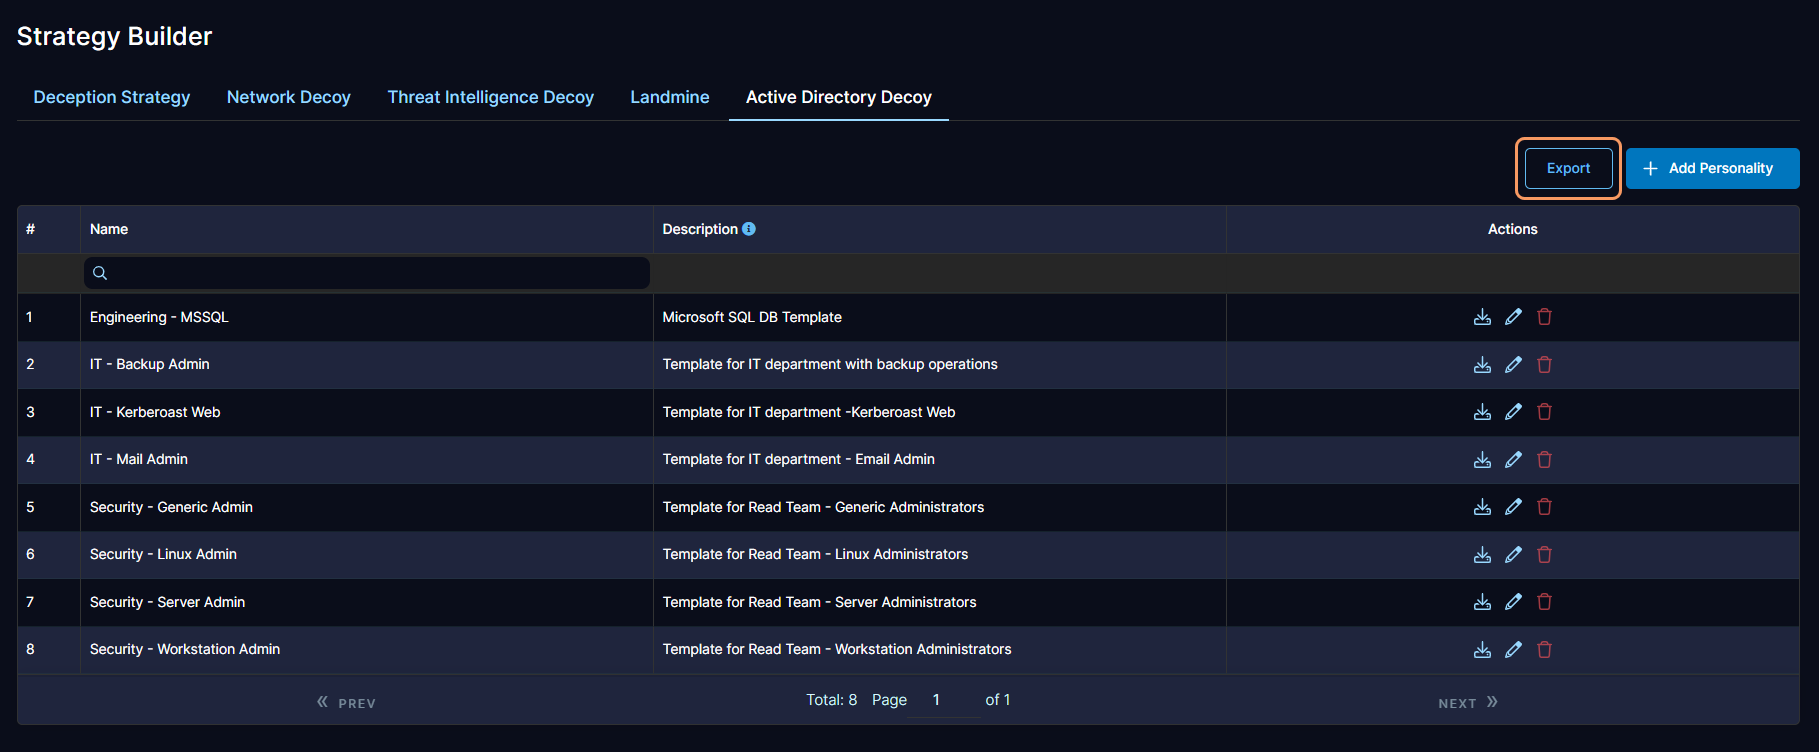Edit the IT - Backup Admin personality
Viewport: 1819px width, 752px height.
(x=1513, y=365)
